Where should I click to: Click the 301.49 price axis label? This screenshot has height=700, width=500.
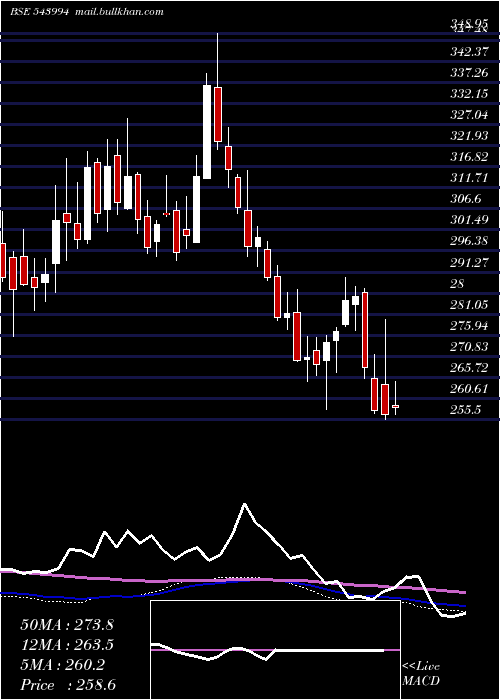point(469,220)
